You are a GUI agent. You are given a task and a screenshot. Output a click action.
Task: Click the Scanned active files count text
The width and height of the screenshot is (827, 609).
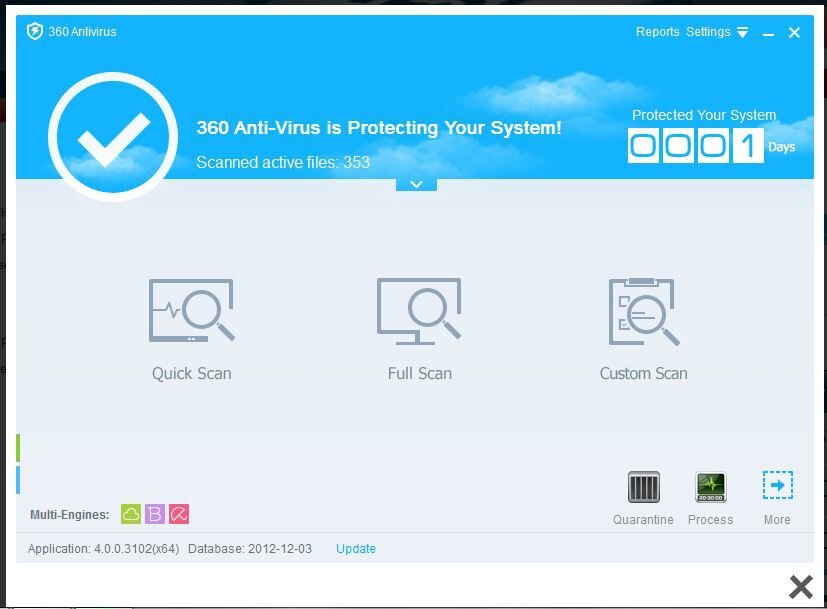(283, 162)
